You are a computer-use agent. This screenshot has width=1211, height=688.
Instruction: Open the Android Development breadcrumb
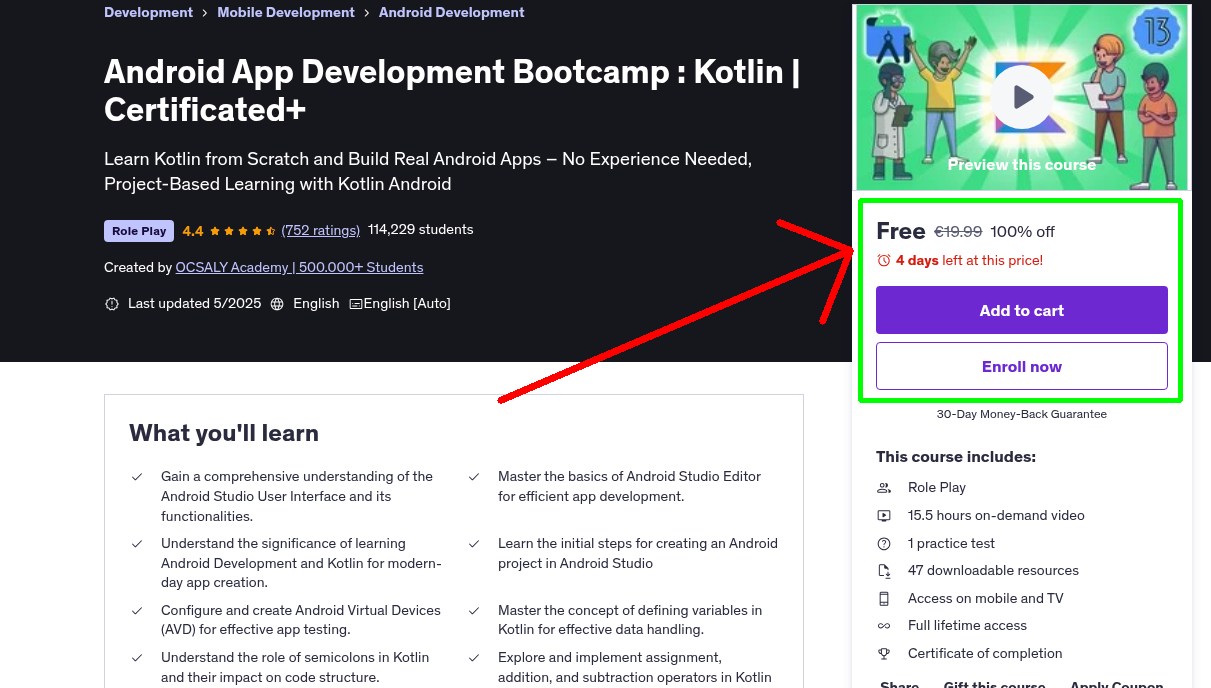452,13
